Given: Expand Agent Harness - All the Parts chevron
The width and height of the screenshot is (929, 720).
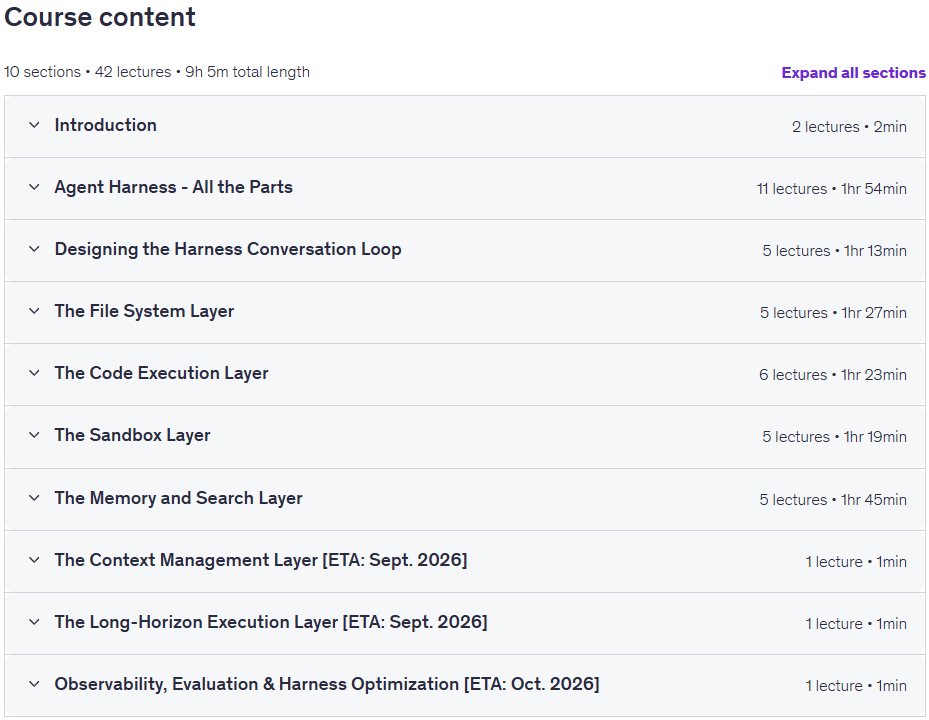Looking at the screenshot, I should (34, 187).
